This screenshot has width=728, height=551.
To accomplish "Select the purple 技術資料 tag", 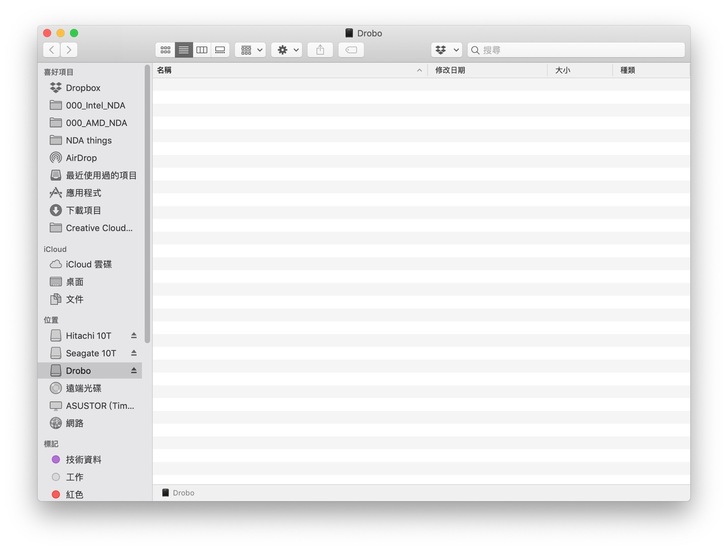I will [x=90, y=460].
